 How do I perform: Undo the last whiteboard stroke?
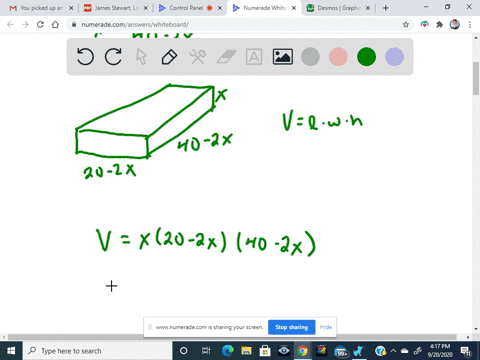point(85,57)
